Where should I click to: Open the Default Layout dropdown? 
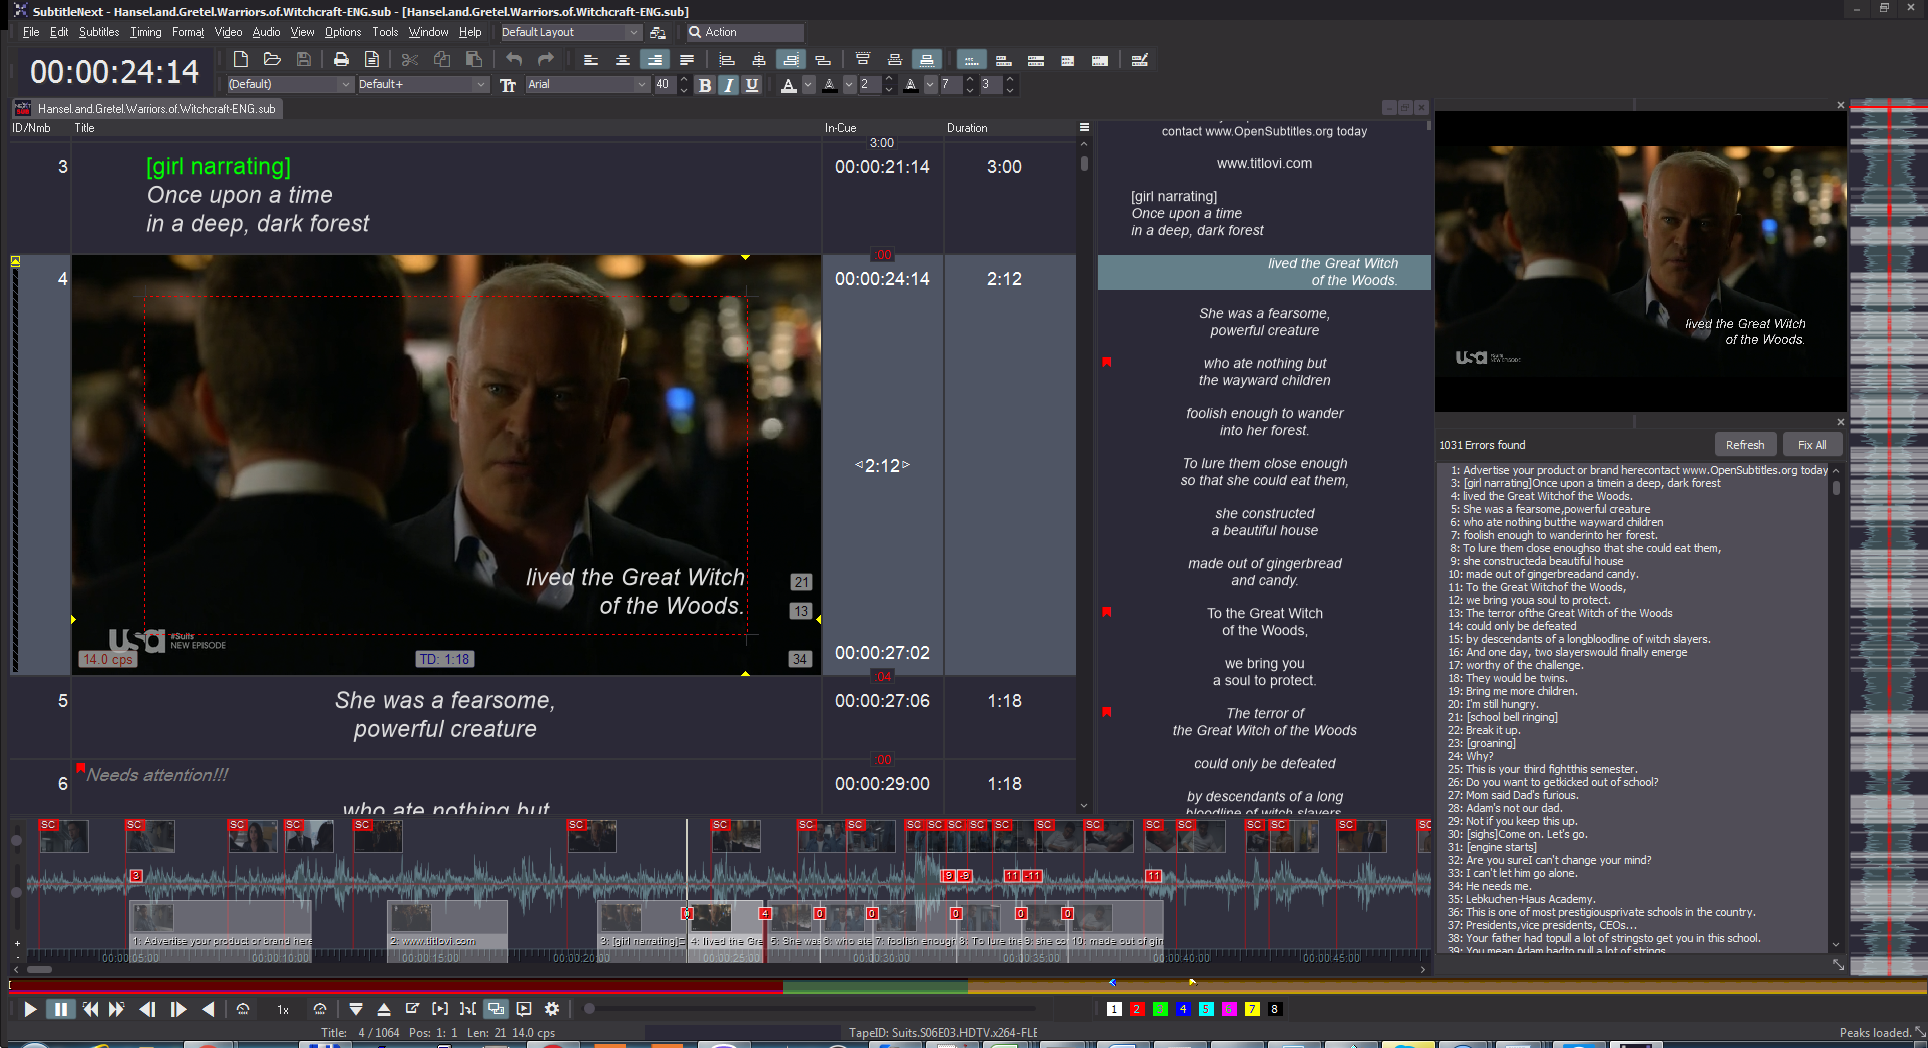634,32
